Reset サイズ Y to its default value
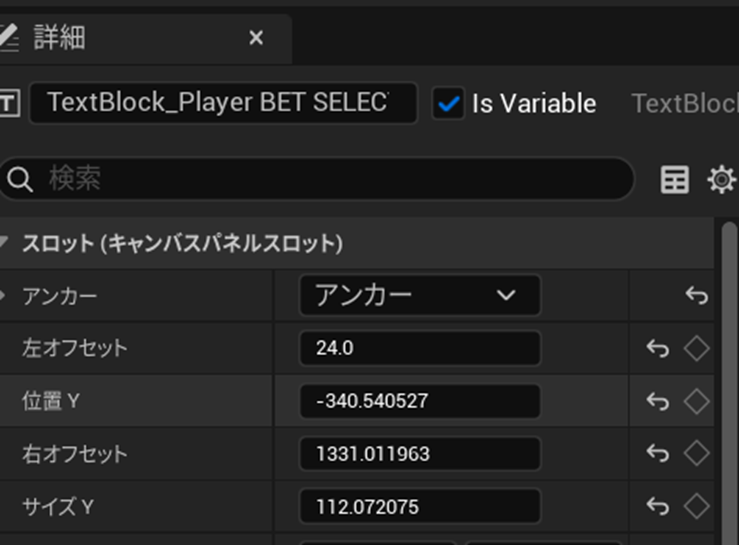 tap(657, 506)
